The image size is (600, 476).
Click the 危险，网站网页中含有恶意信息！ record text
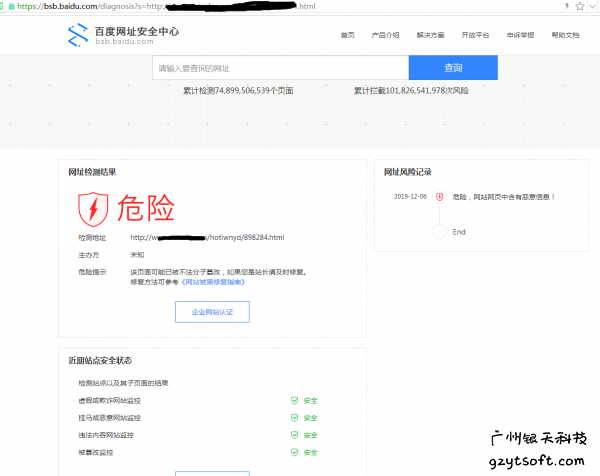504,197
